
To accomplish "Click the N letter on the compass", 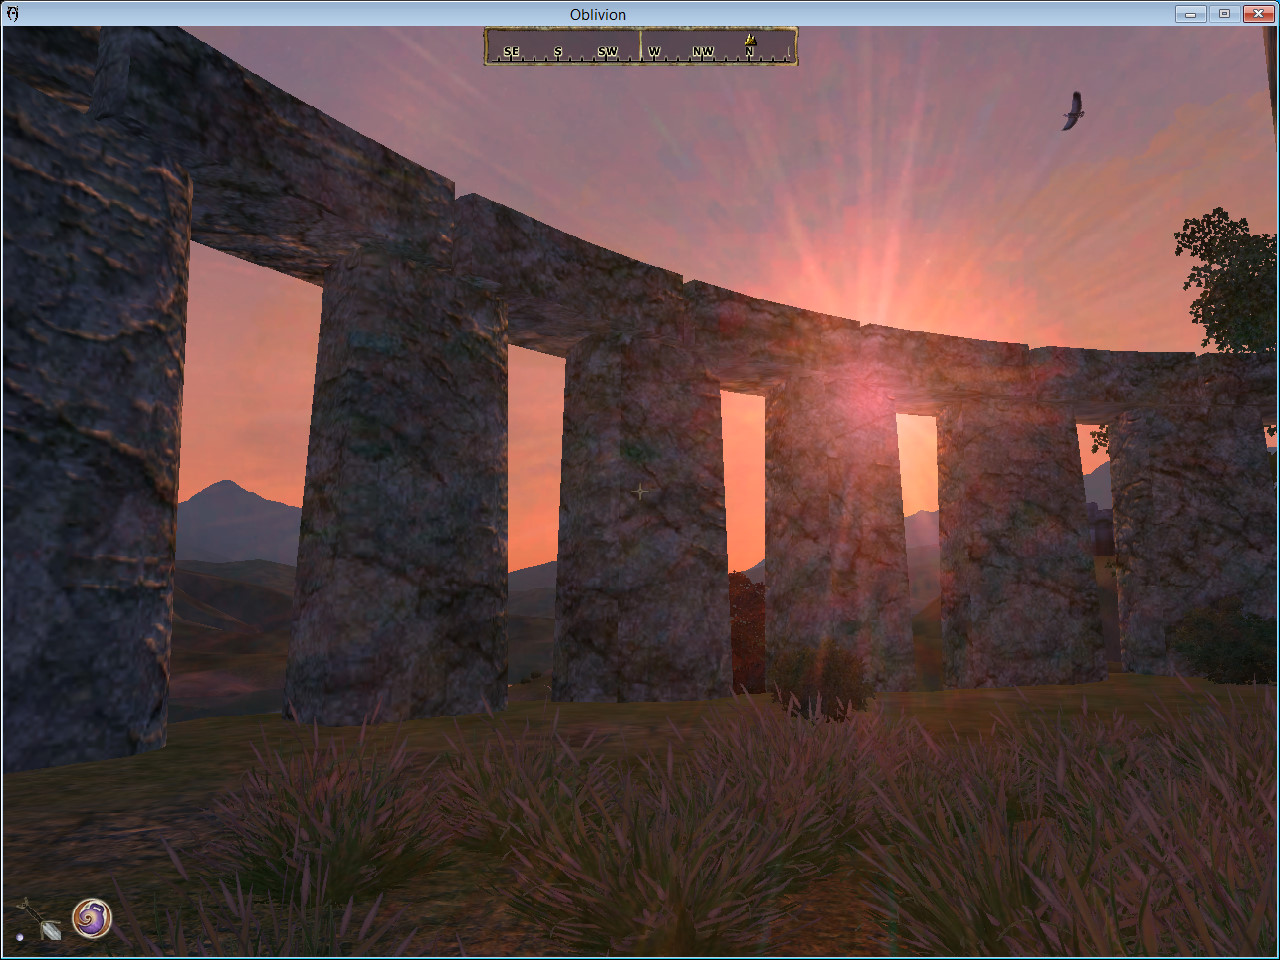I will [749, 52].
